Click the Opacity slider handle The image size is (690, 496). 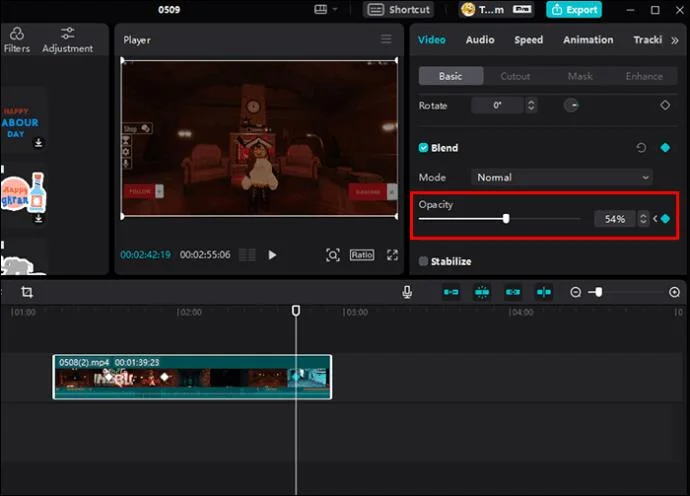pyautogui.click(x=506, y=218)
